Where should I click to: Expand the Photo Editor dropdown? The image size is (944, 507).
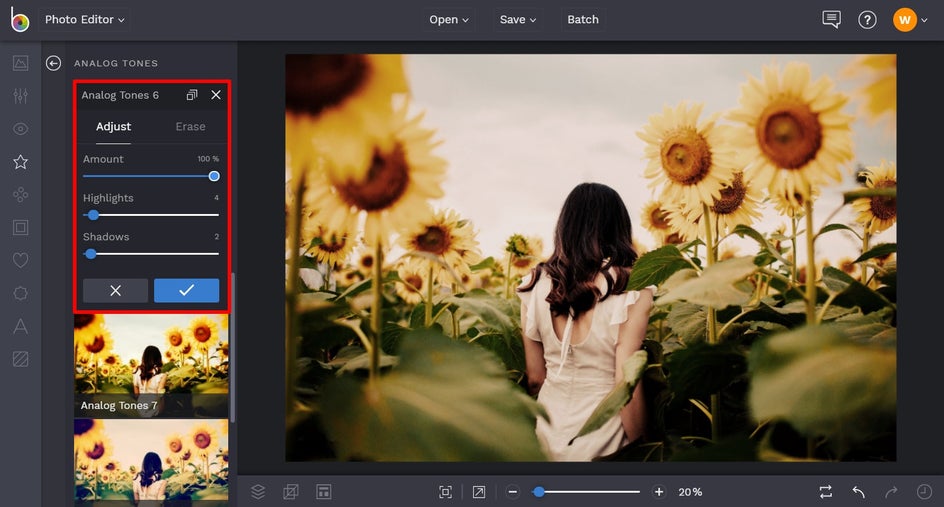[85, 20]
